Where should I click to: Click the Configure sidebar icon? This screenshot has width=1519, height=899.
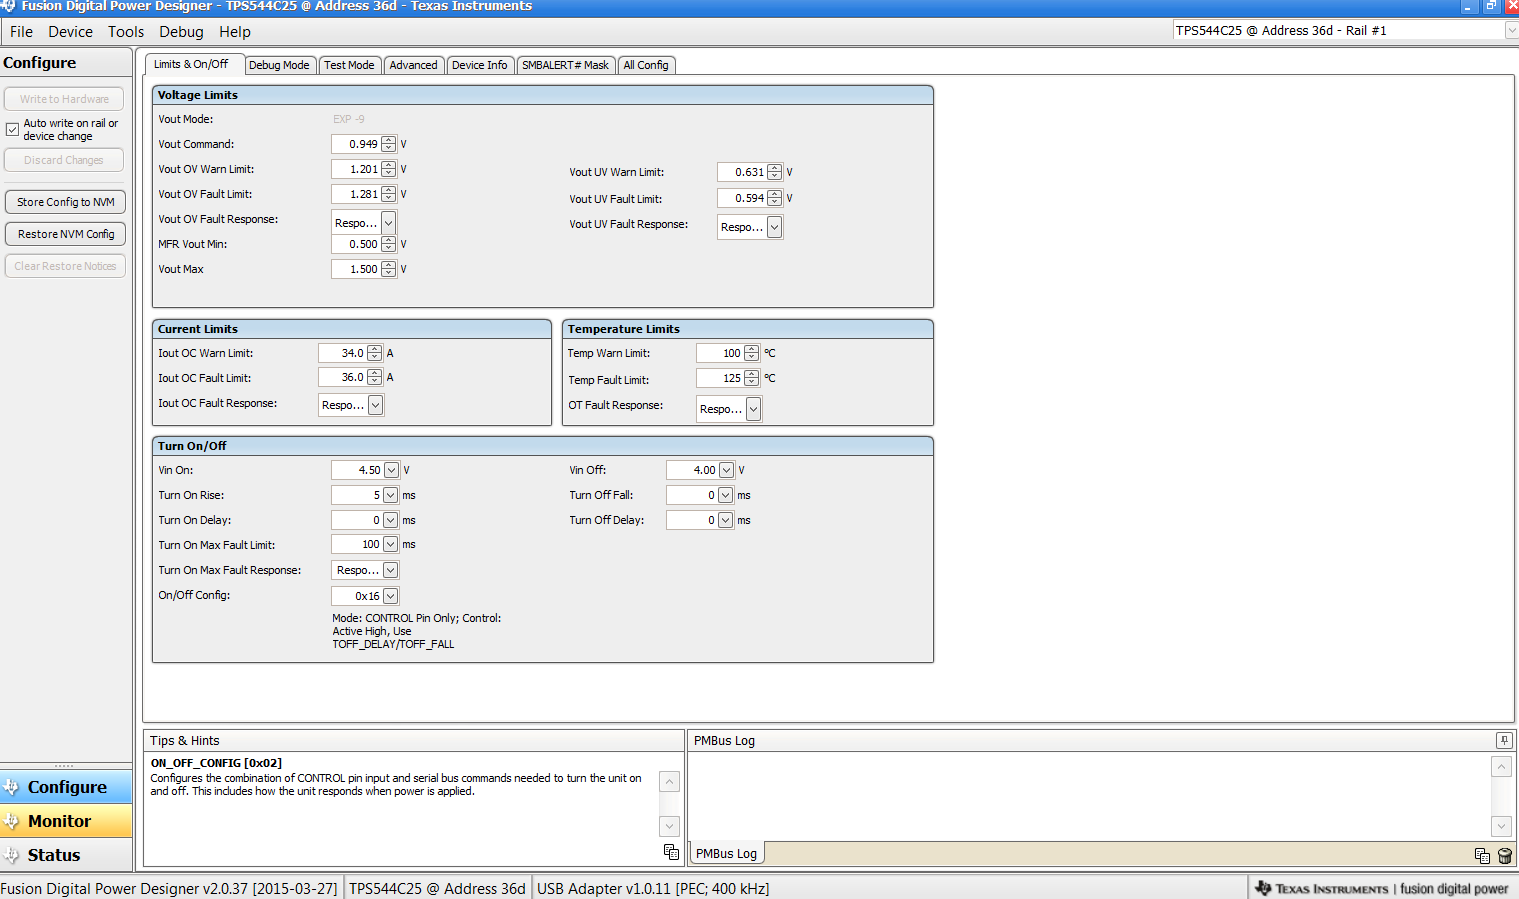point(13,787)
